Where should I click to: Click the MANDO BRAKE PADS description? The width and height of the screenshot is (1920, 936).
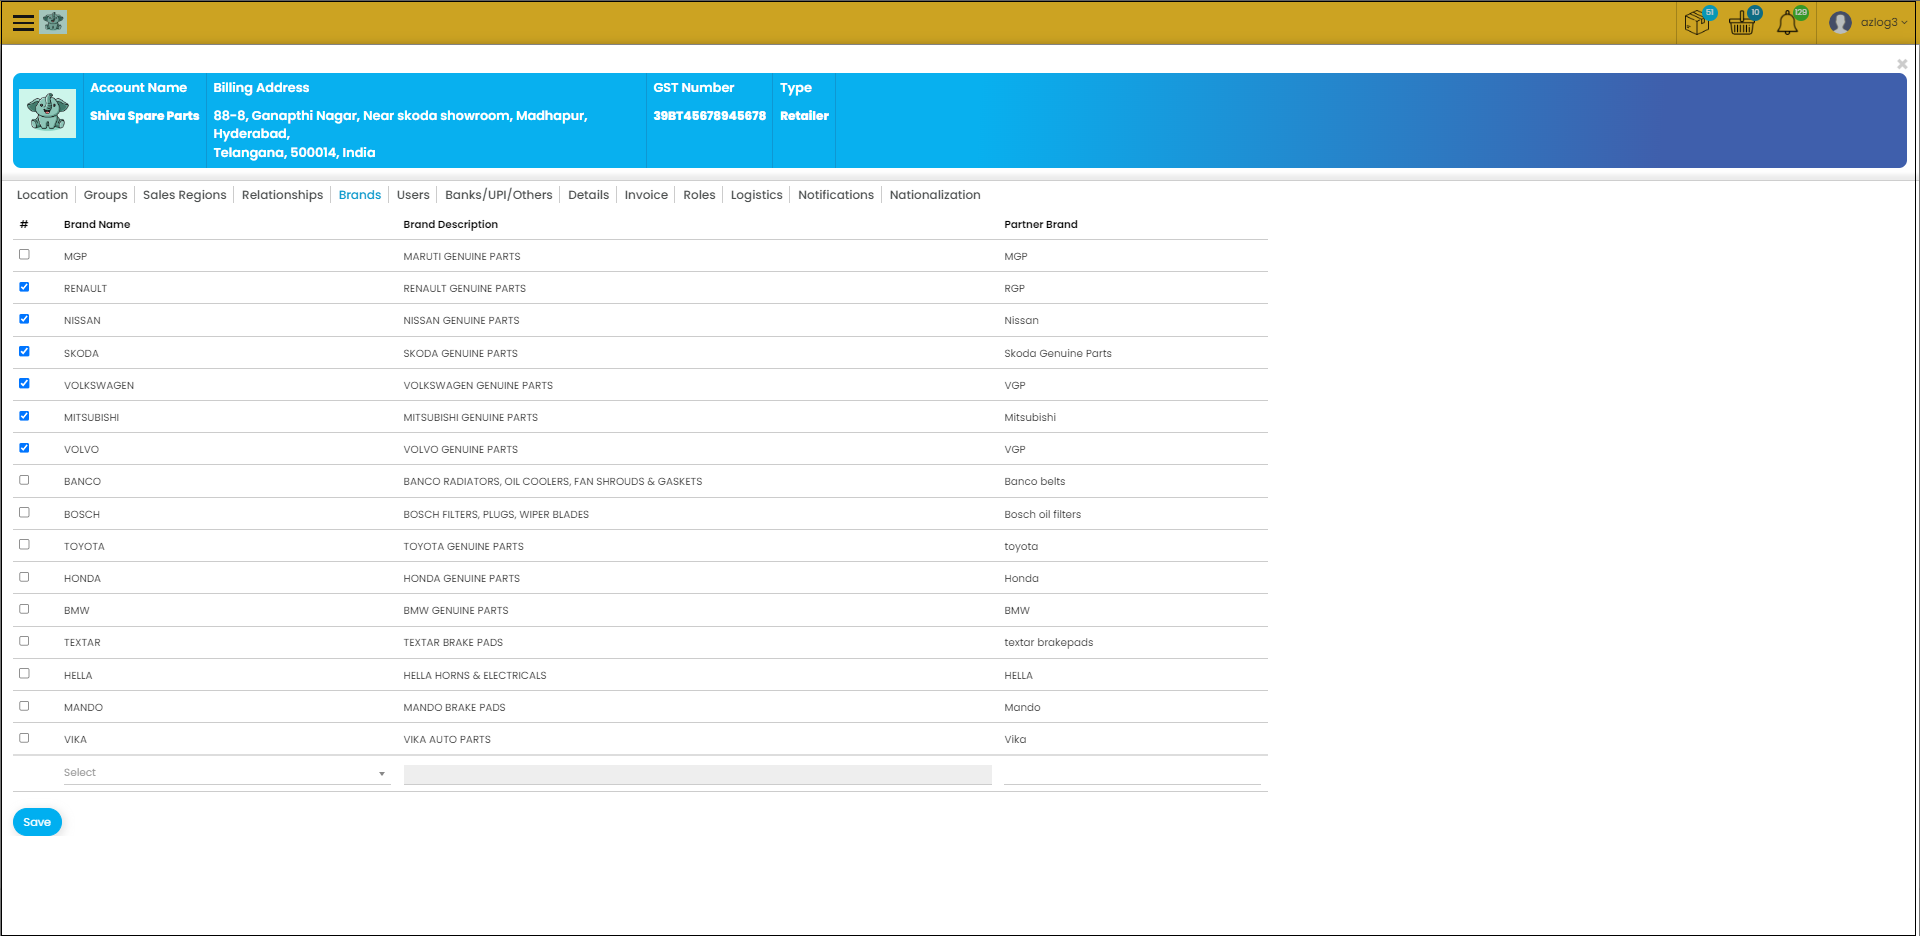tap(454, 708)
